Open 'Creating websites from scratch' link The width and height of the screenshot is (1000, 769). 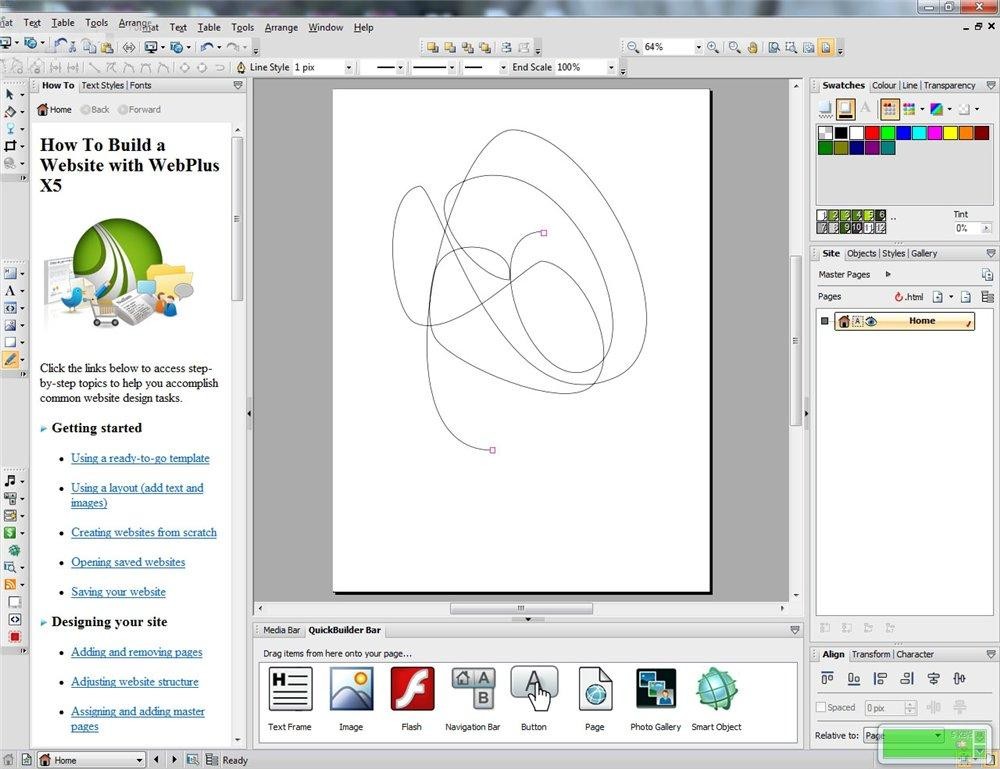coord(144,532)
